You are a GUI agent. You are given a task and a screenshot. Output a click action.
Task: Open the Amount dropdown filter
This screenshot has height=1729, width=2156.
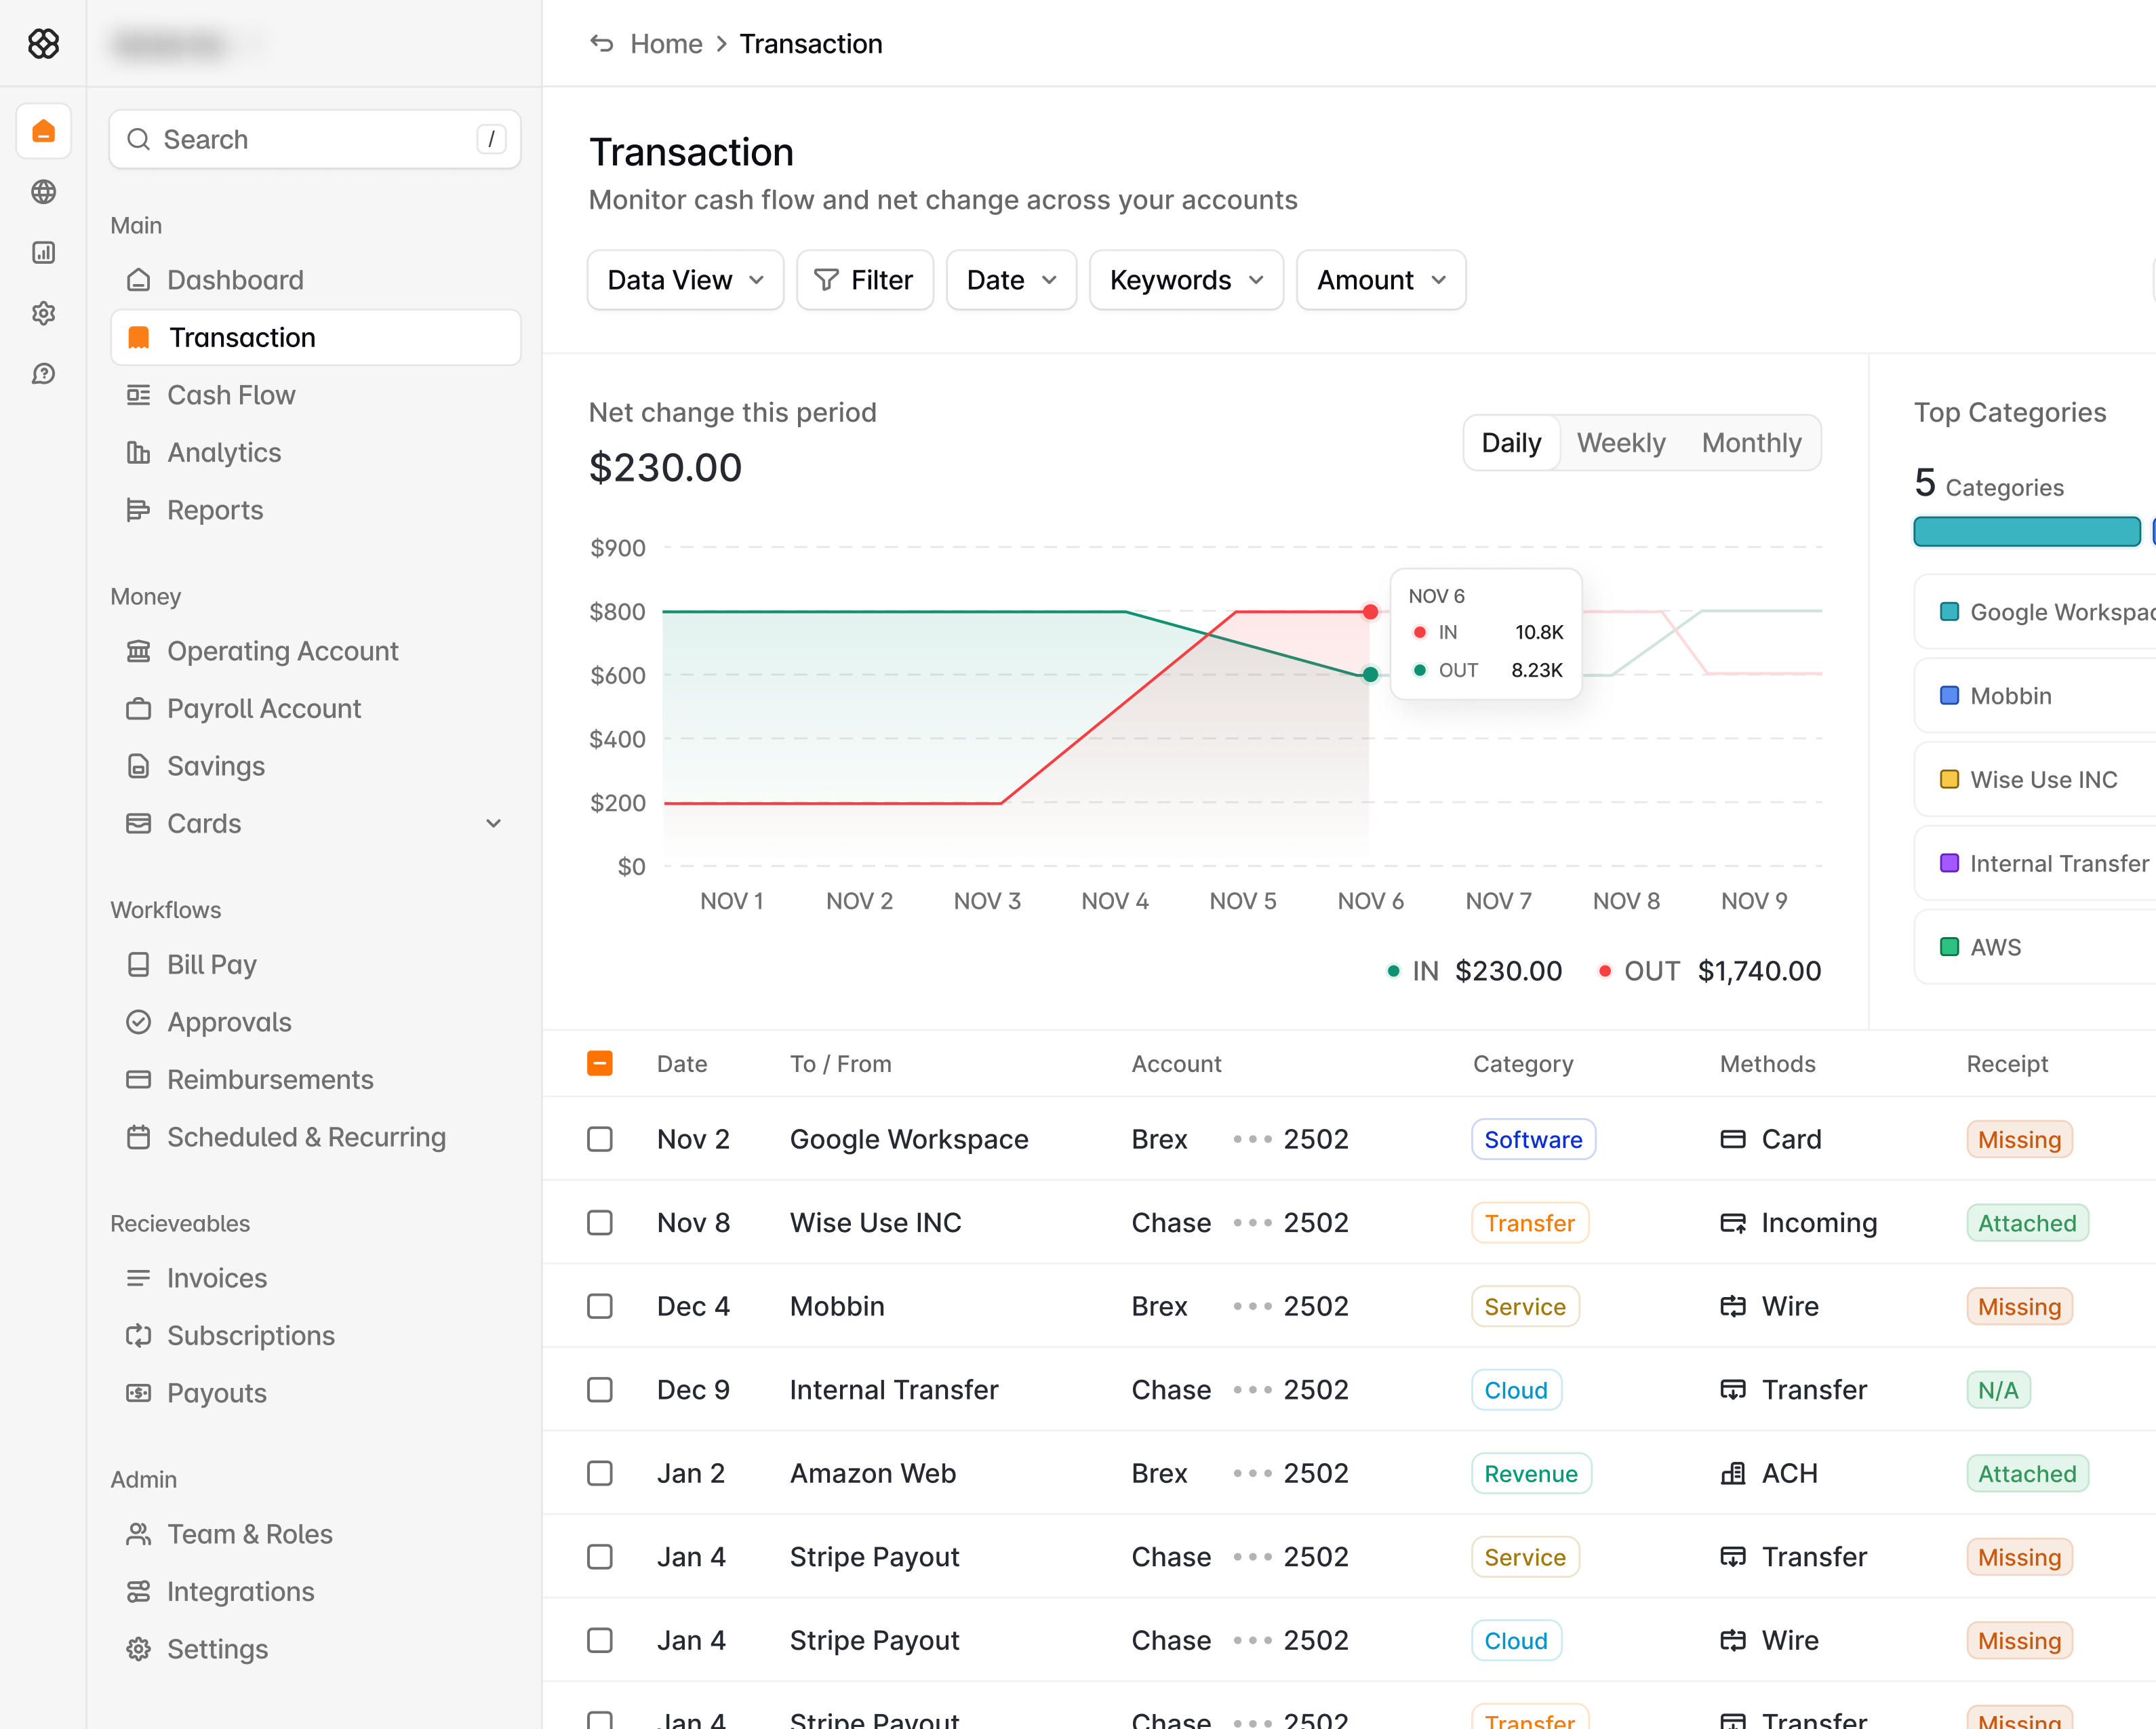click(1380, 280)
